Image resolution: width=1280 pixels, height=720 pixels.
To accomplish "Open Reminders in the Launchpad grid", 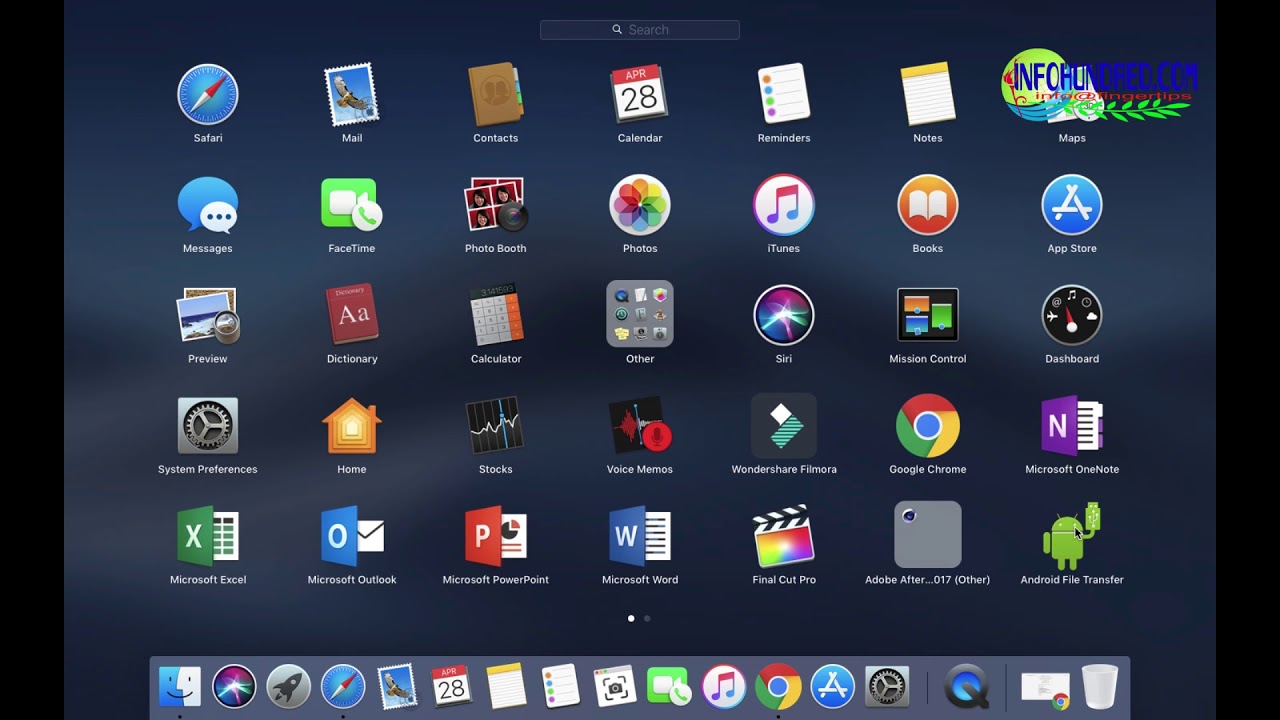I will point(784,95).
